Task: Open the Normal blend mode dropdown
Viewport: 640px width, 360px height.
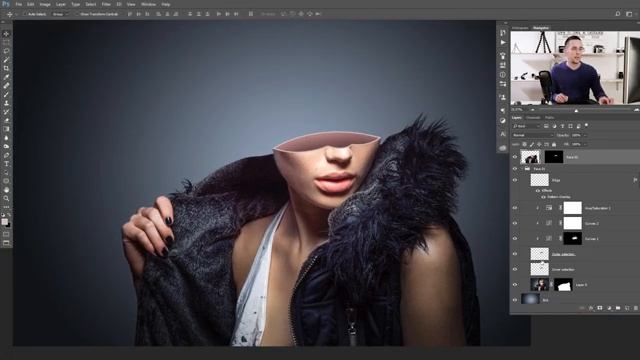Action: (x=532, y=135)
